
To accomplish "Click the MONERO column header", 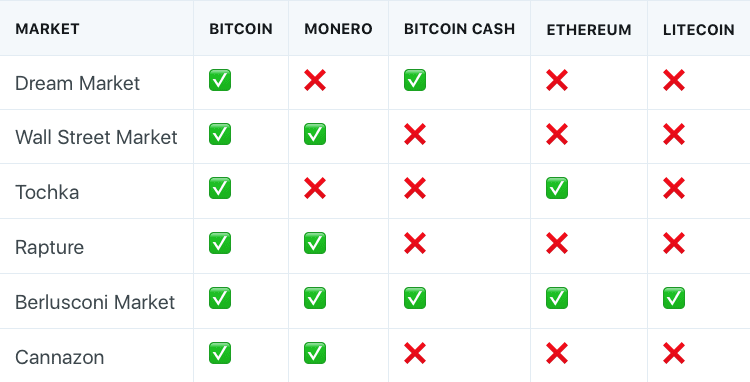I will (338, 29).
